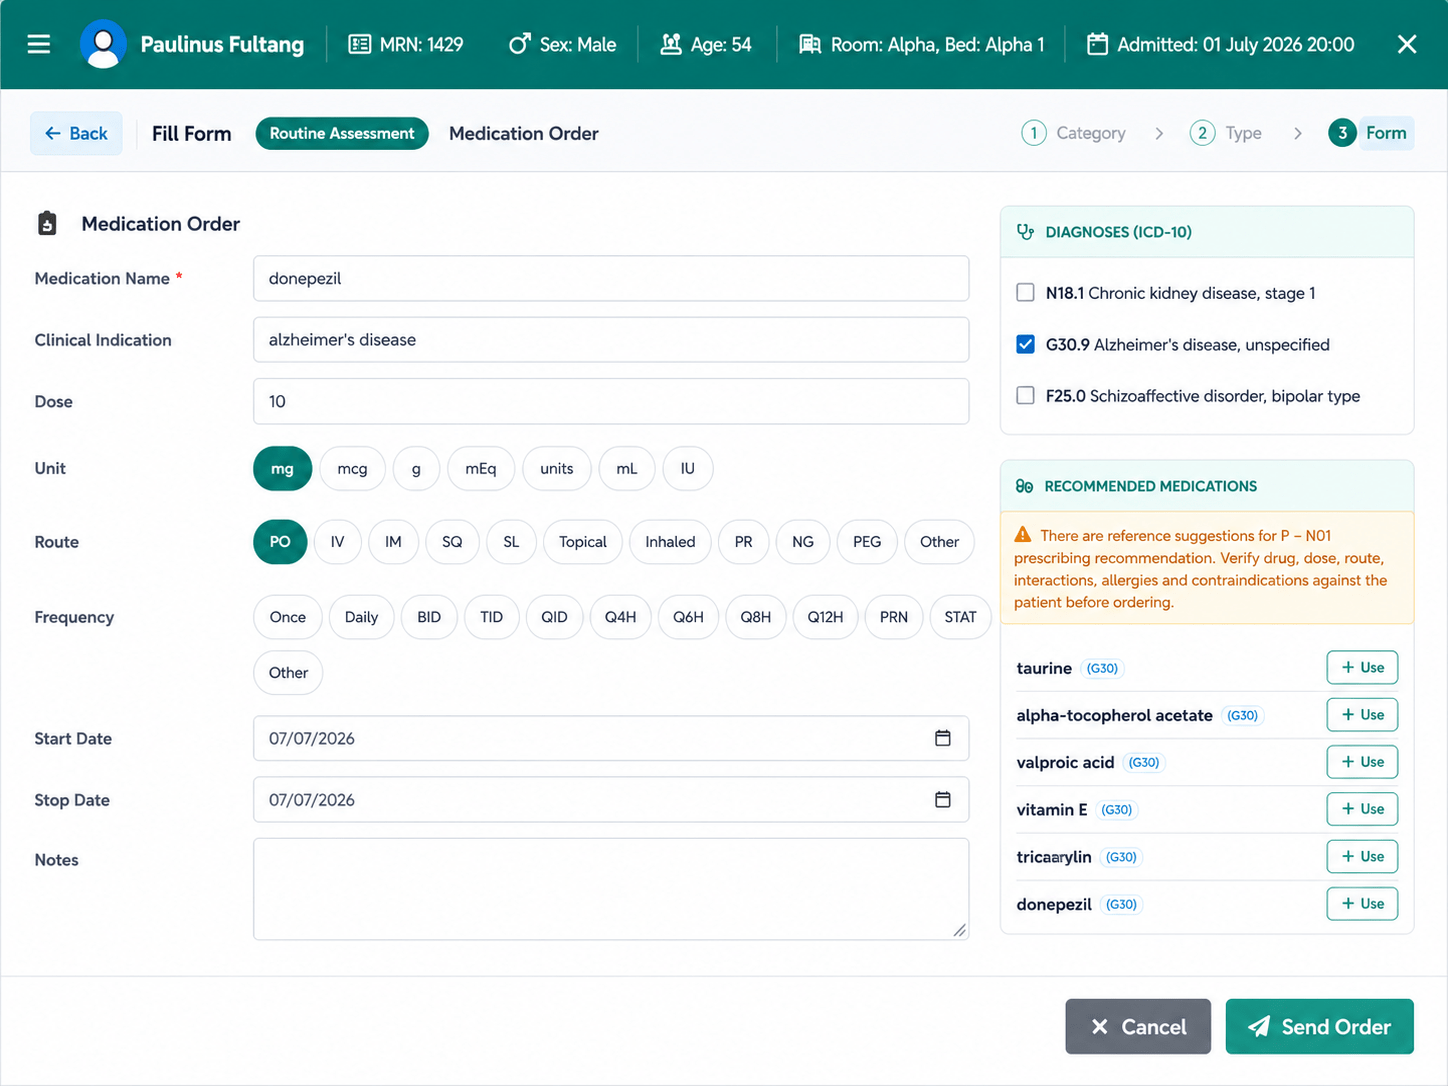Select the SL route

pyautogui.click(x=511, y=542)
